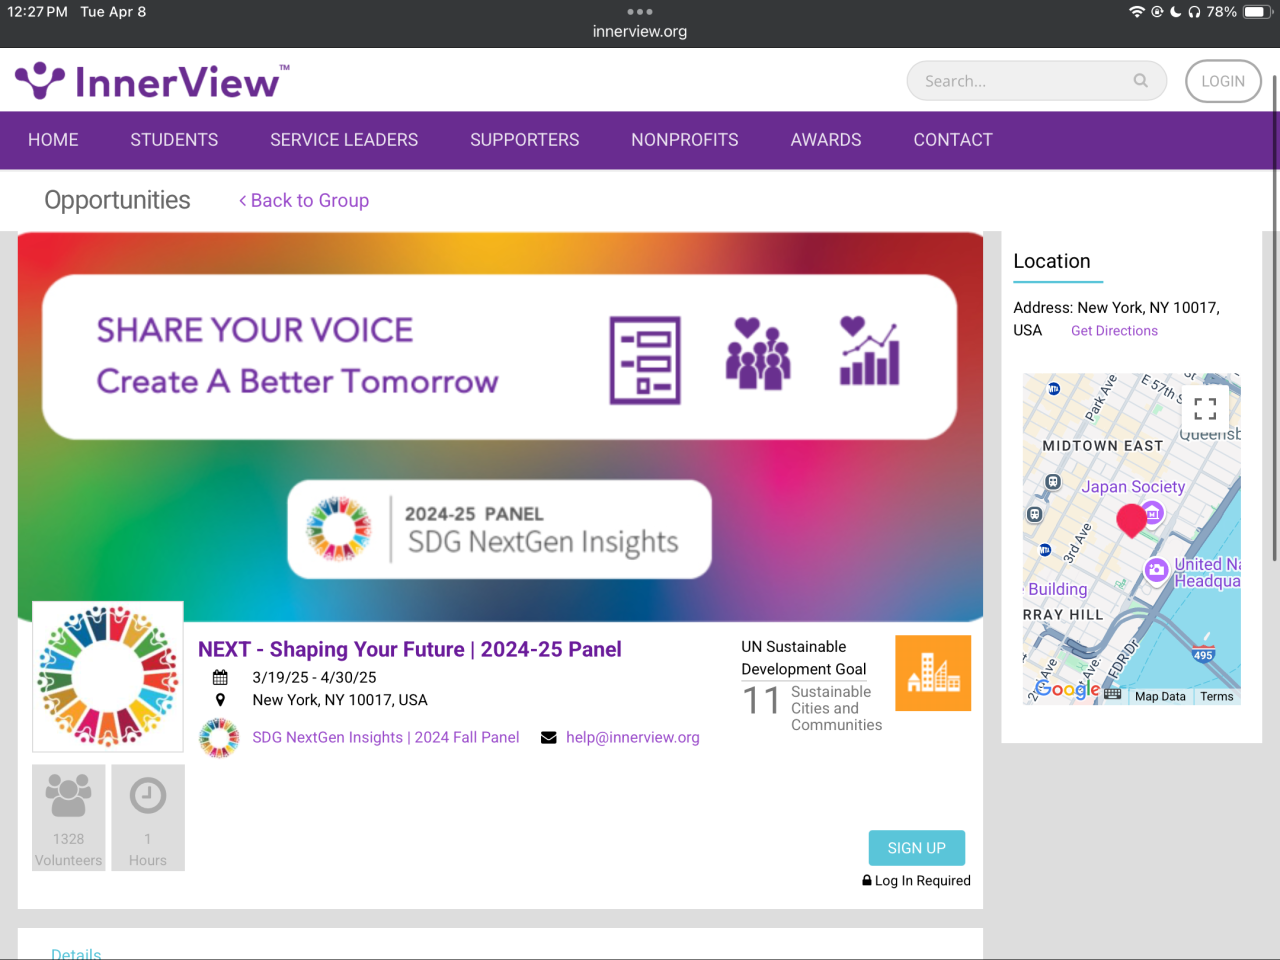Click the MIDTOWN EAST map label
Viewport: 1280px width, 960px height.
1103,446
